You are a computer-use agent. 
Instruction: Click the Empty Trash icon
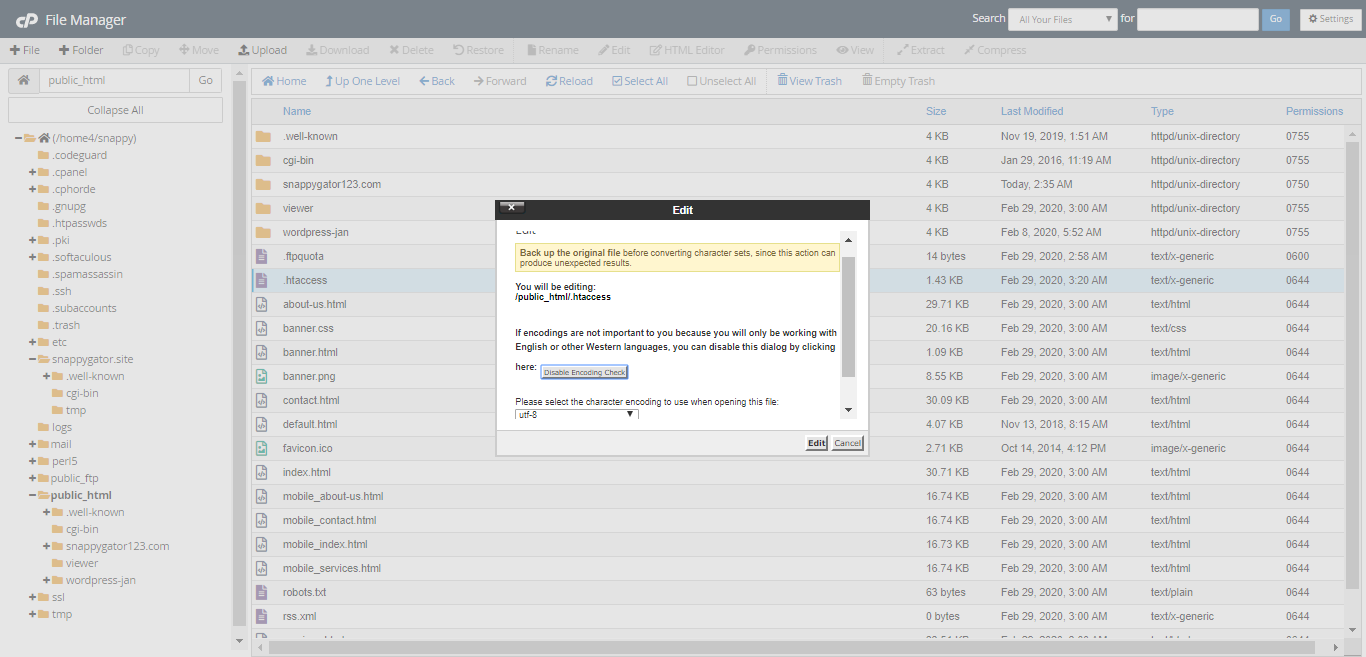point(897,80)
